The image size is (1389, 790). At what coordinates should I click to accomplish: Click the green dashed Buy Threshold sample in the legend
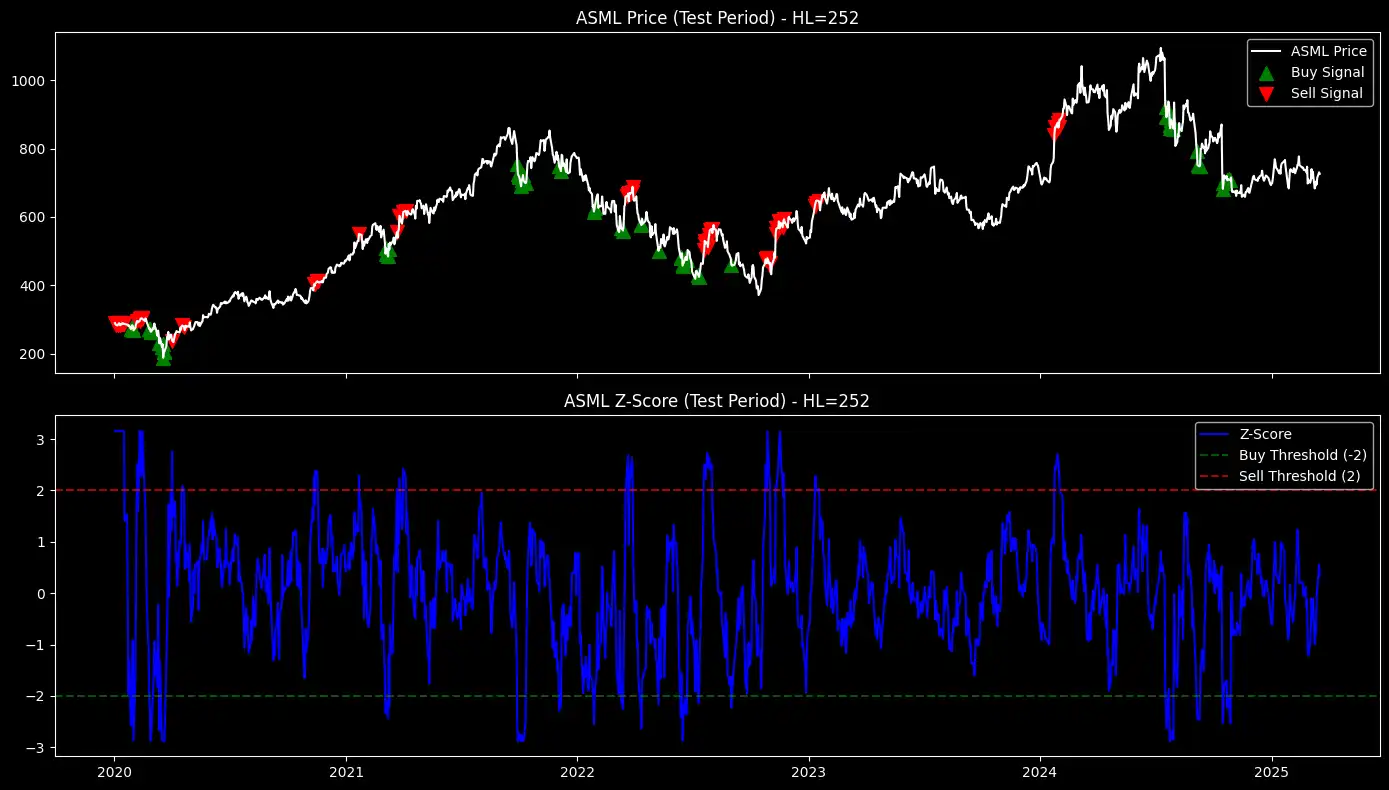pyautogui.click(x=1215, y=456)
